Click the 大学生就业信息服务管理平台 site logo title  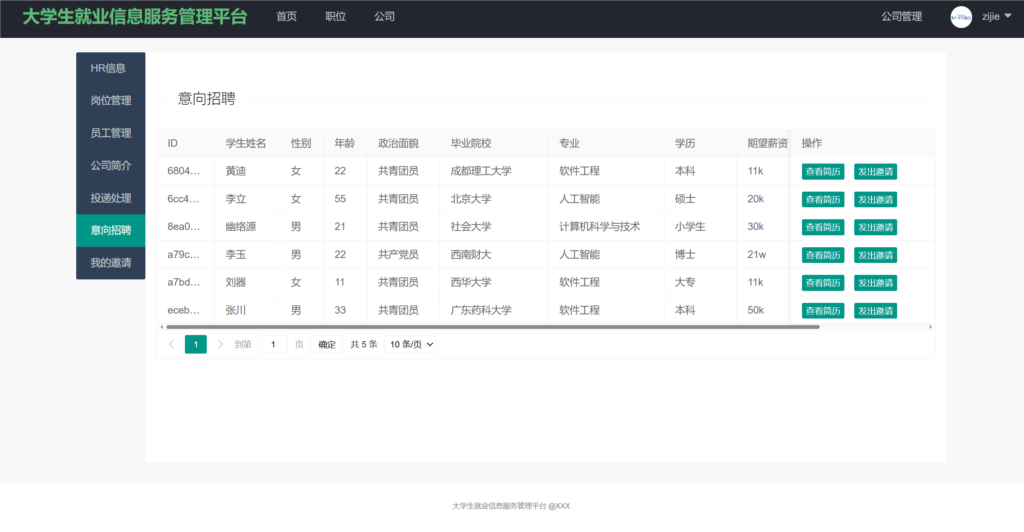pyautogui.click(x=134, y=17)
